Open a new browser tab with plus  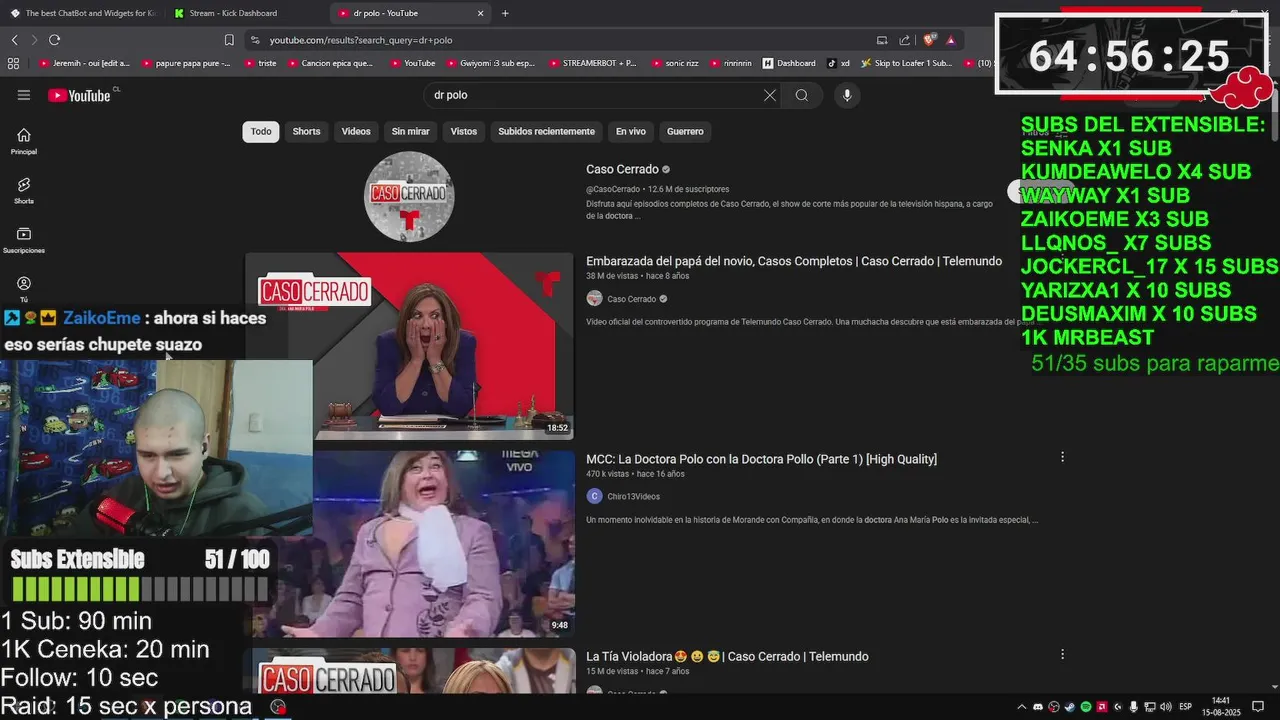click(505, 13)
